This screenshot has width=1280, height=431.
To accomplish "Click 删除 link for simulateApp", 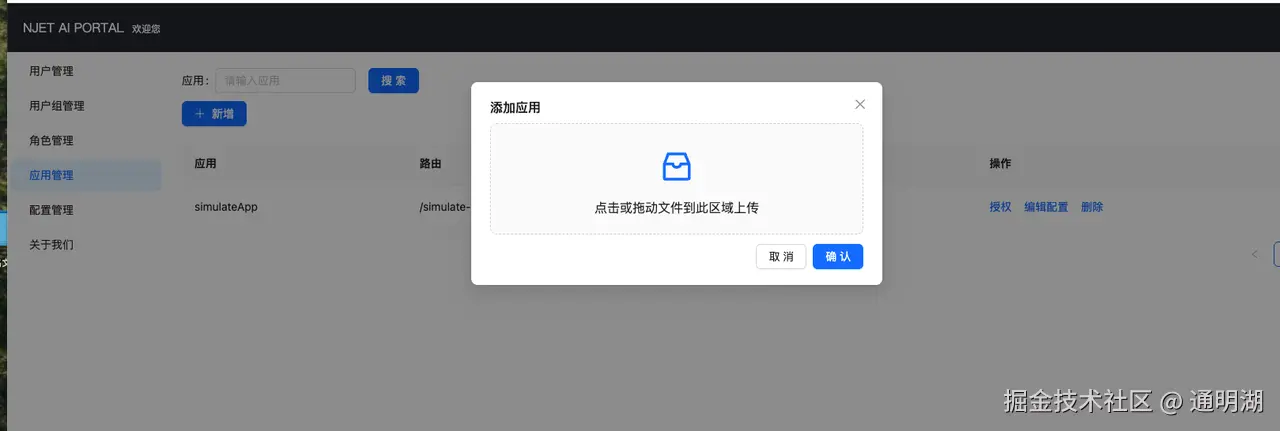I will click(1092, 207).
